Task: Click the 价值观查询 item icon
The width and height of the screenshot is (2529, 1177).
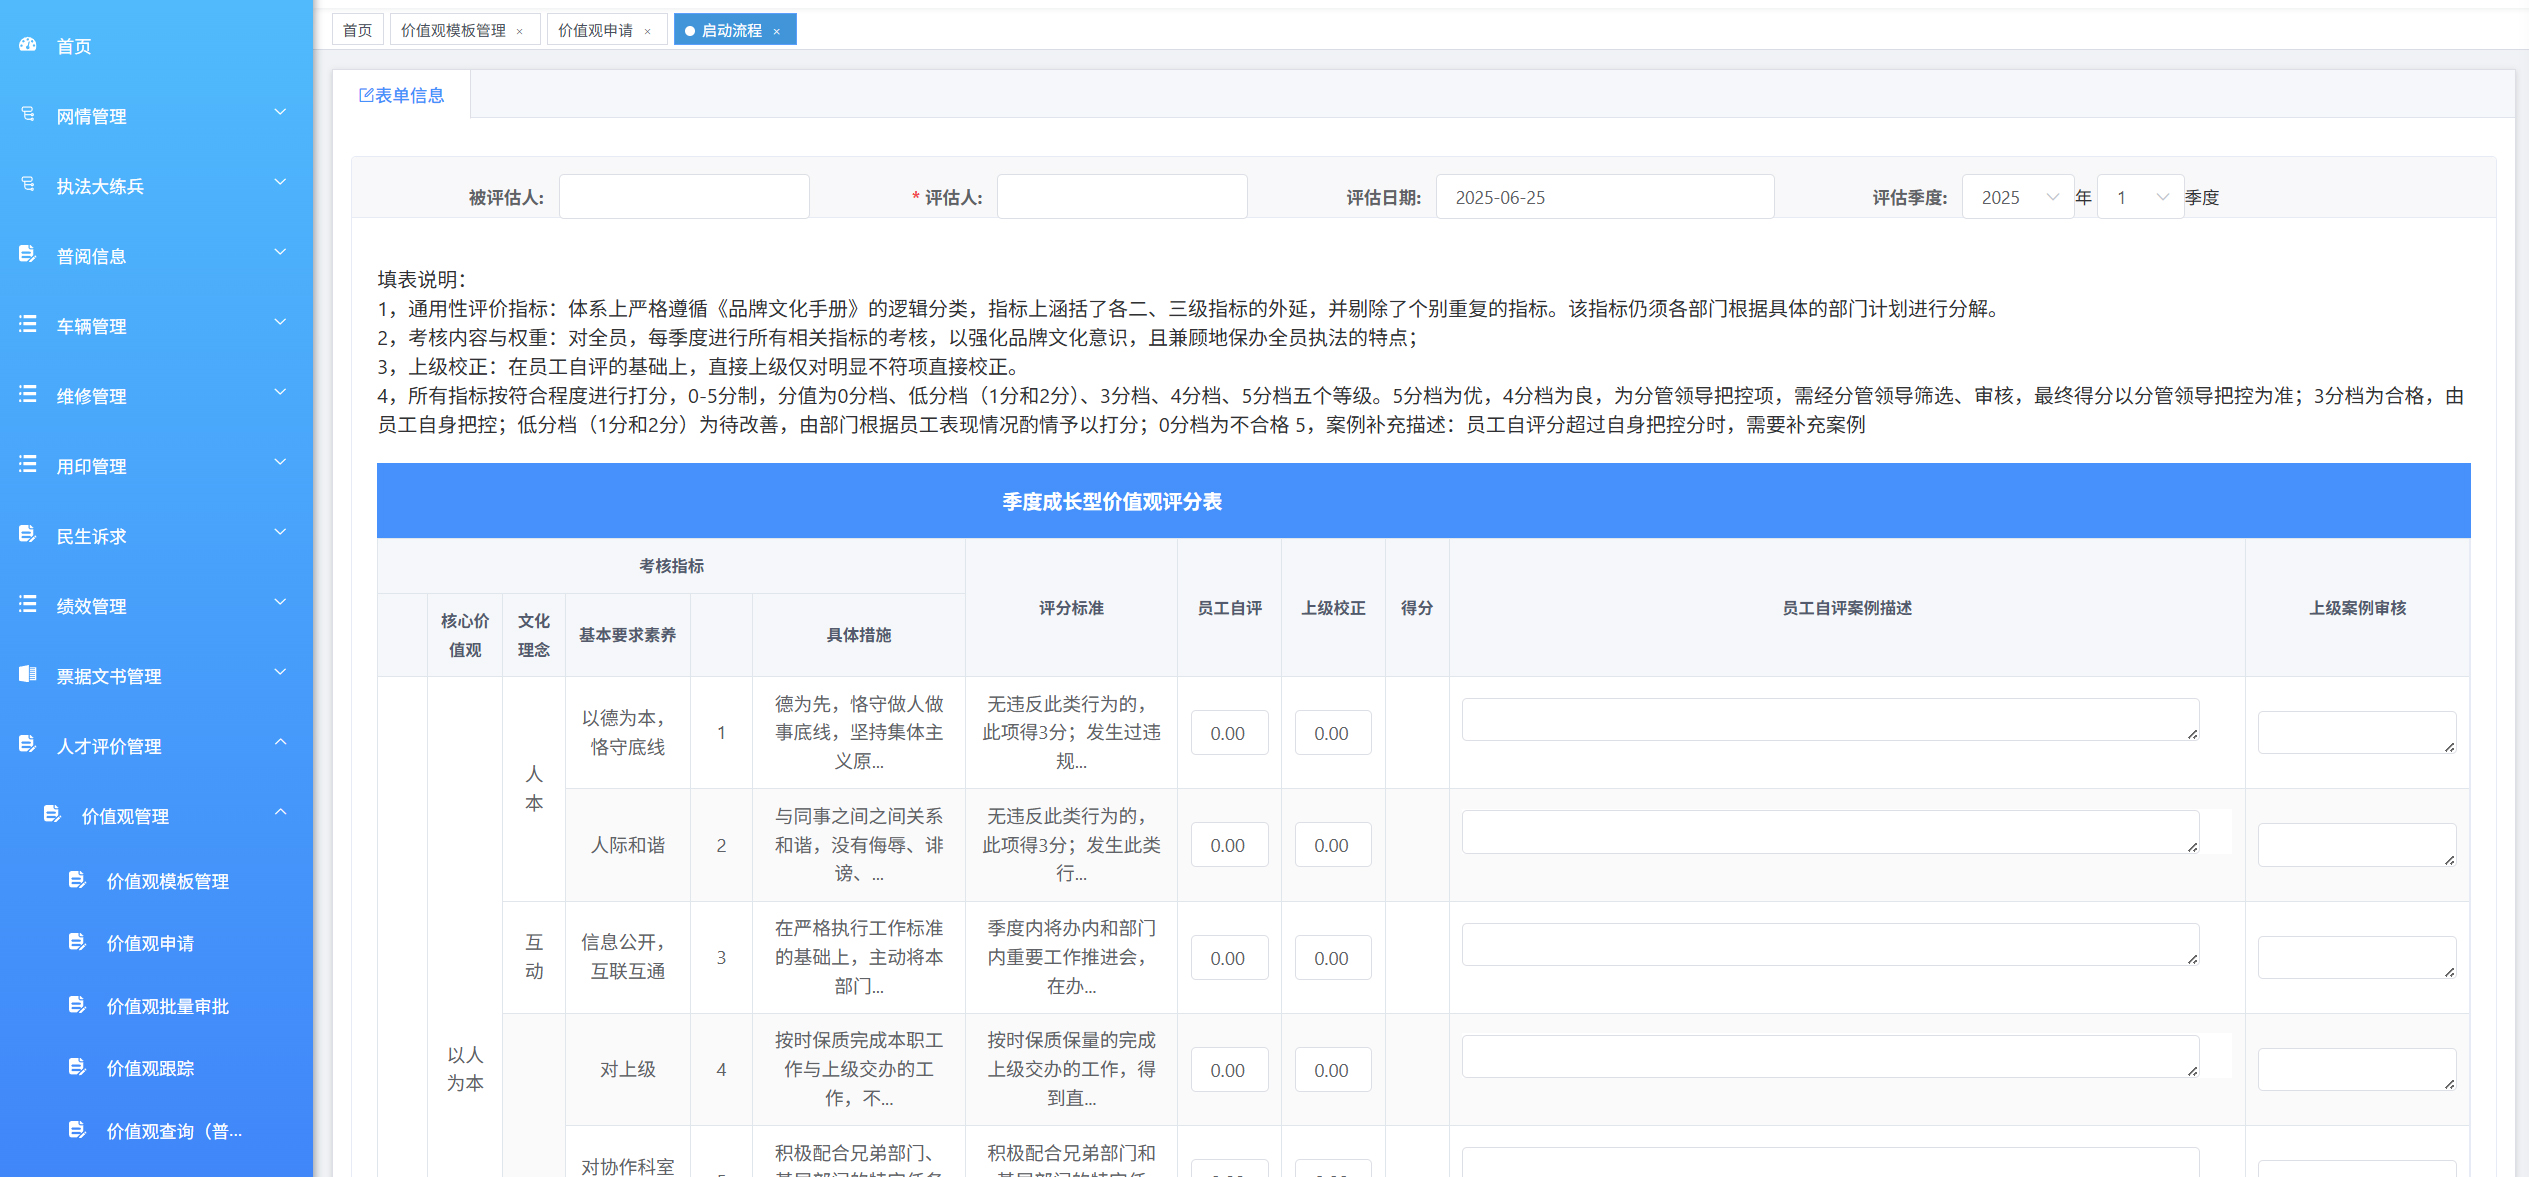Action: (78, 1130)
